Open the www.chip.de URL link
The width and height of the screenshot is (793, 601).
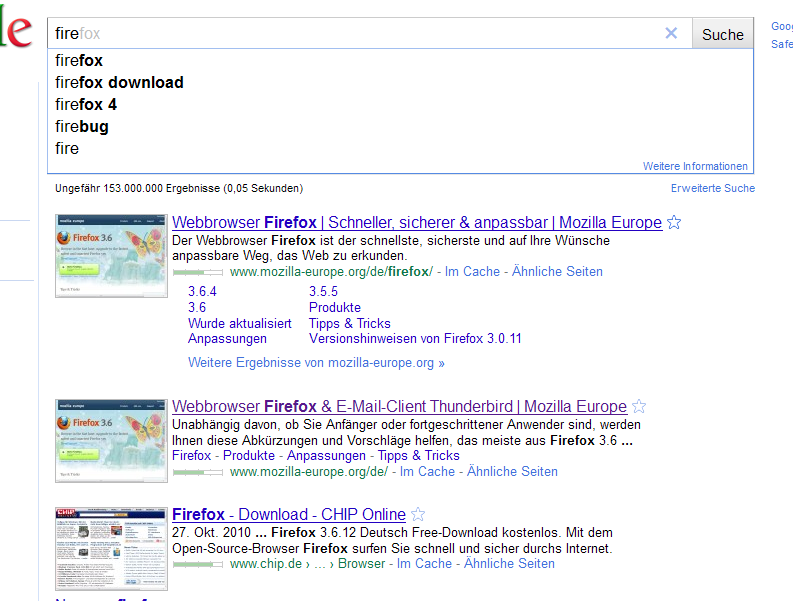tap(266, 564)
